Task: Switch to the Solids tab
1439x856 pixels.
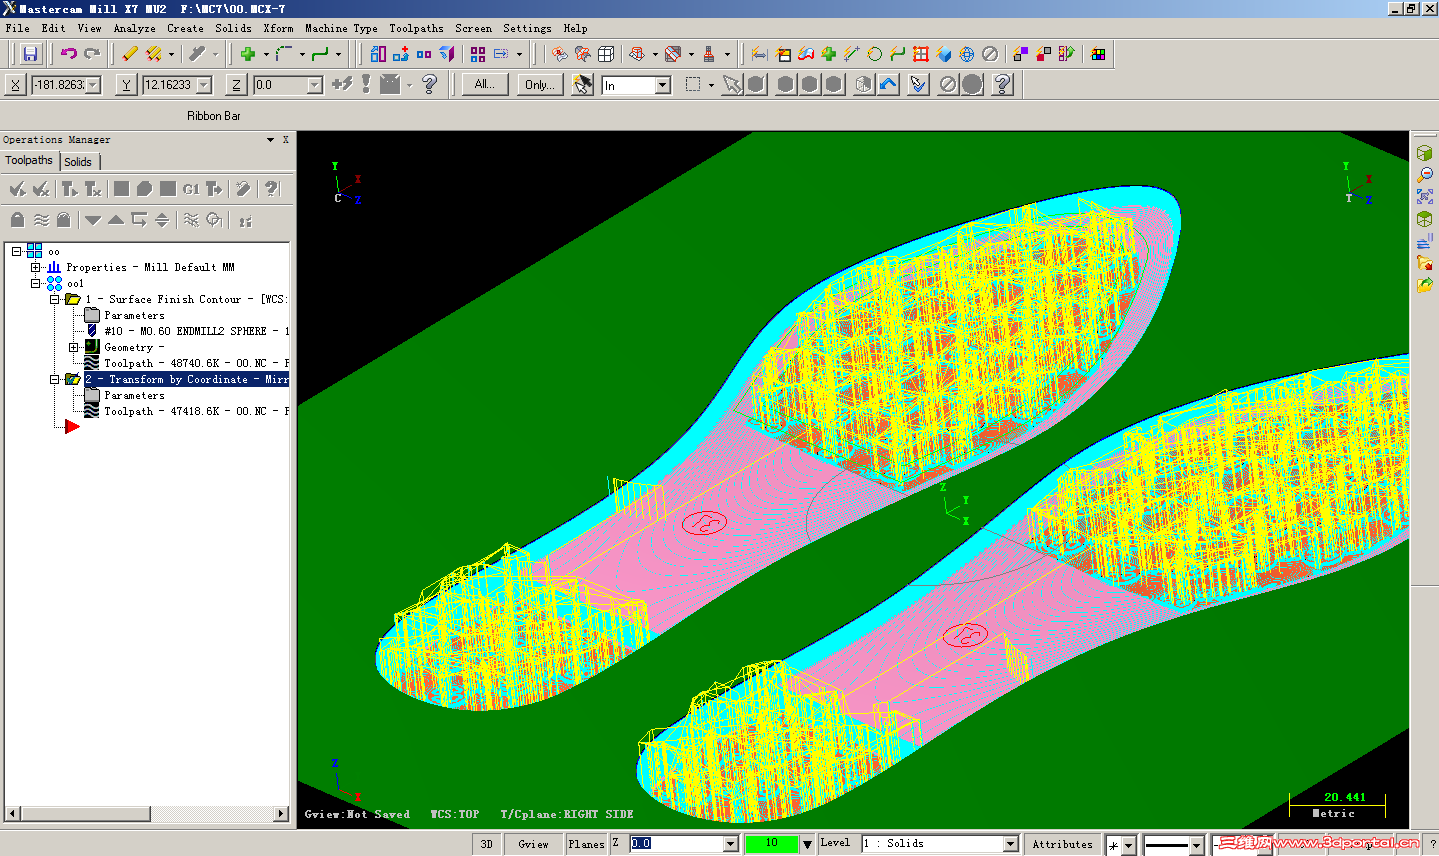Action: tap(78, 162)
